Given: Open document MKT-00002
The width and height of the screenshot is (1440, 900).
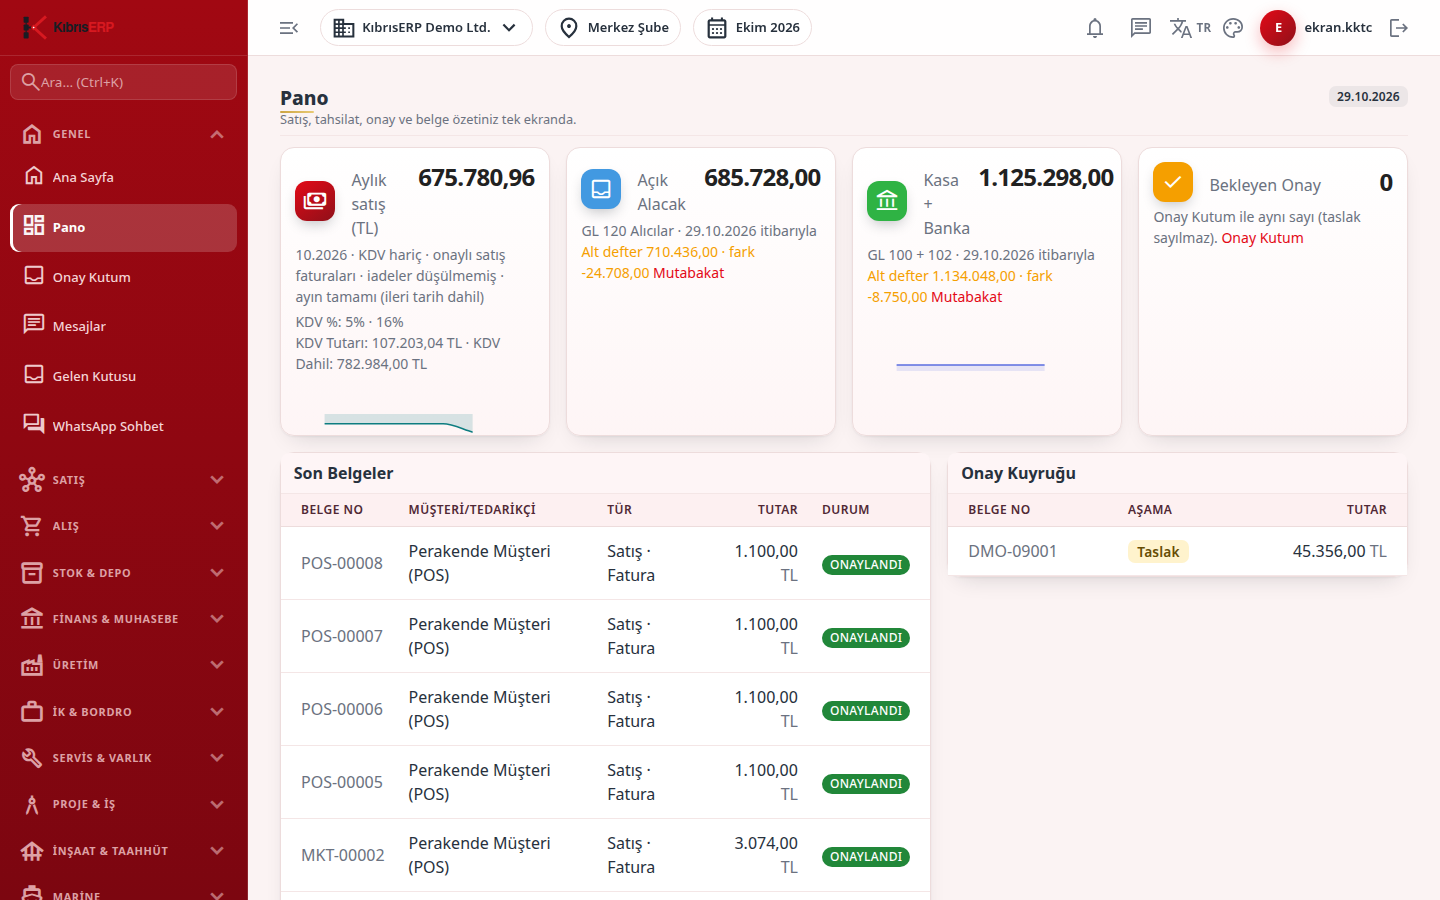Looking at the screenshot, I should 343,855.
